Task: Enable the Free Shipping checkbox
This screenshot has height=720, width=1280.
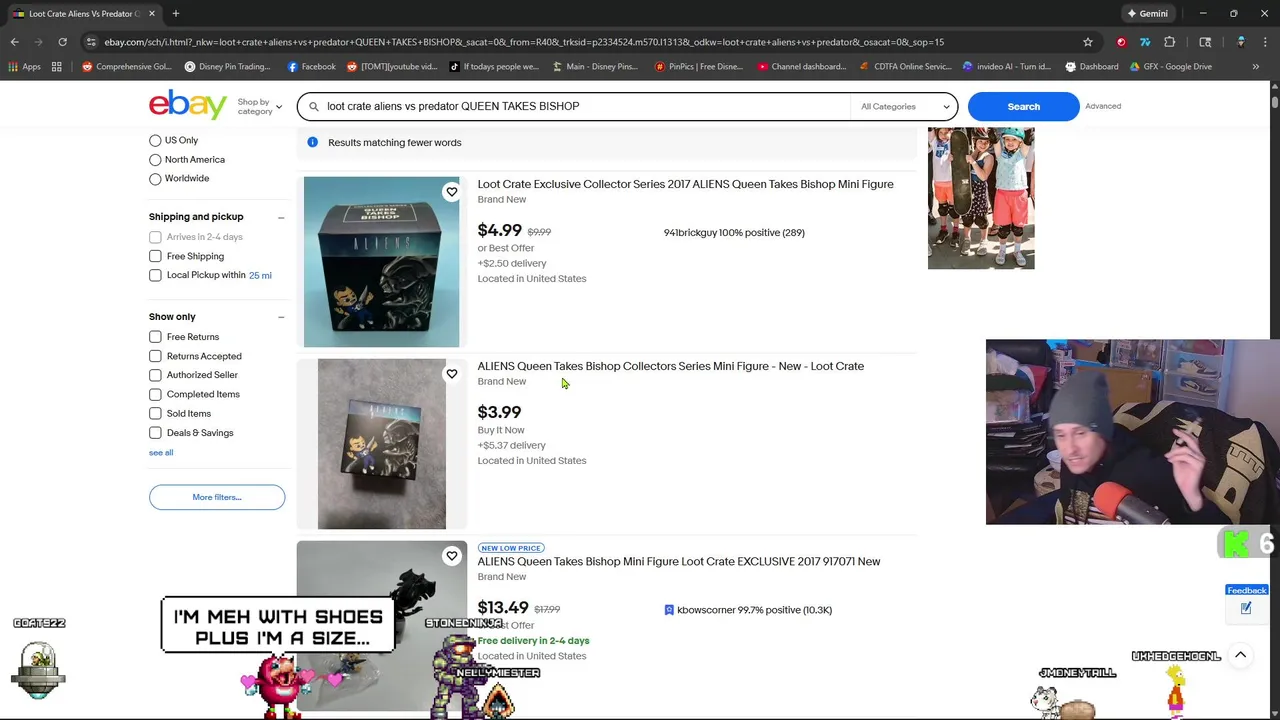Action: (x=155, y=256)
